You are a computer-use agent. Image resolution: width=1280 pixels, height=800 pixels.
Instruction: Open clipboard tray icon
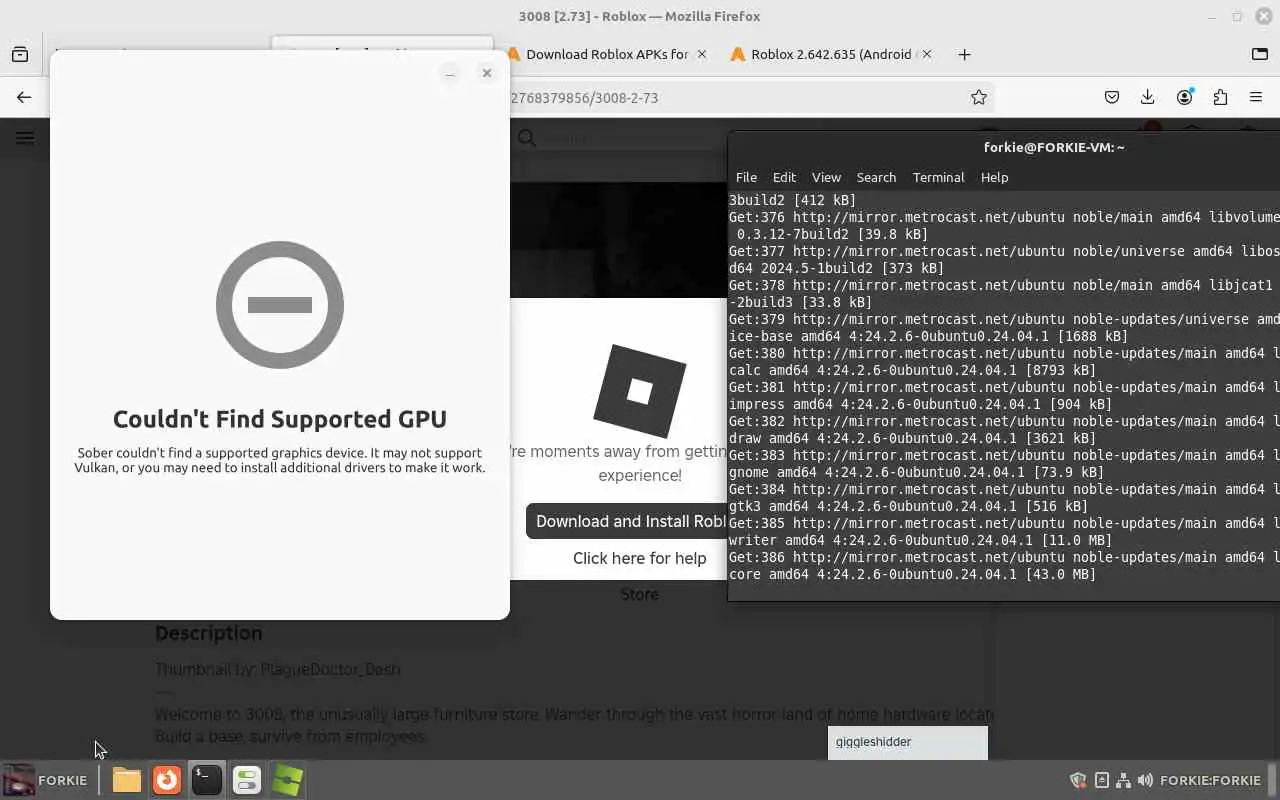coord(1101,780)
